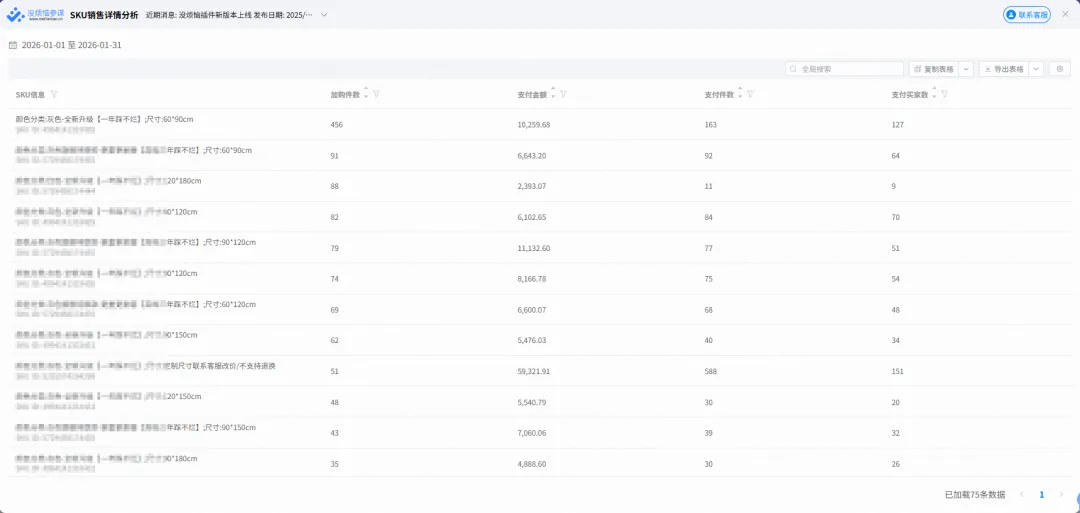This screenshot has height=513, width=1080.
Task: Click the calendar icon beside the date range
Action: tap(12, 45)
